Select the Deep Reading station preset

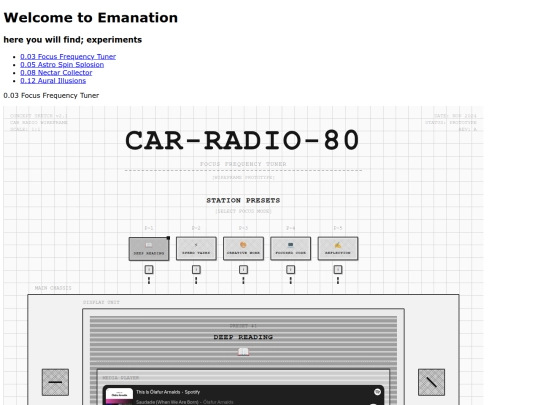click(149, 249)
